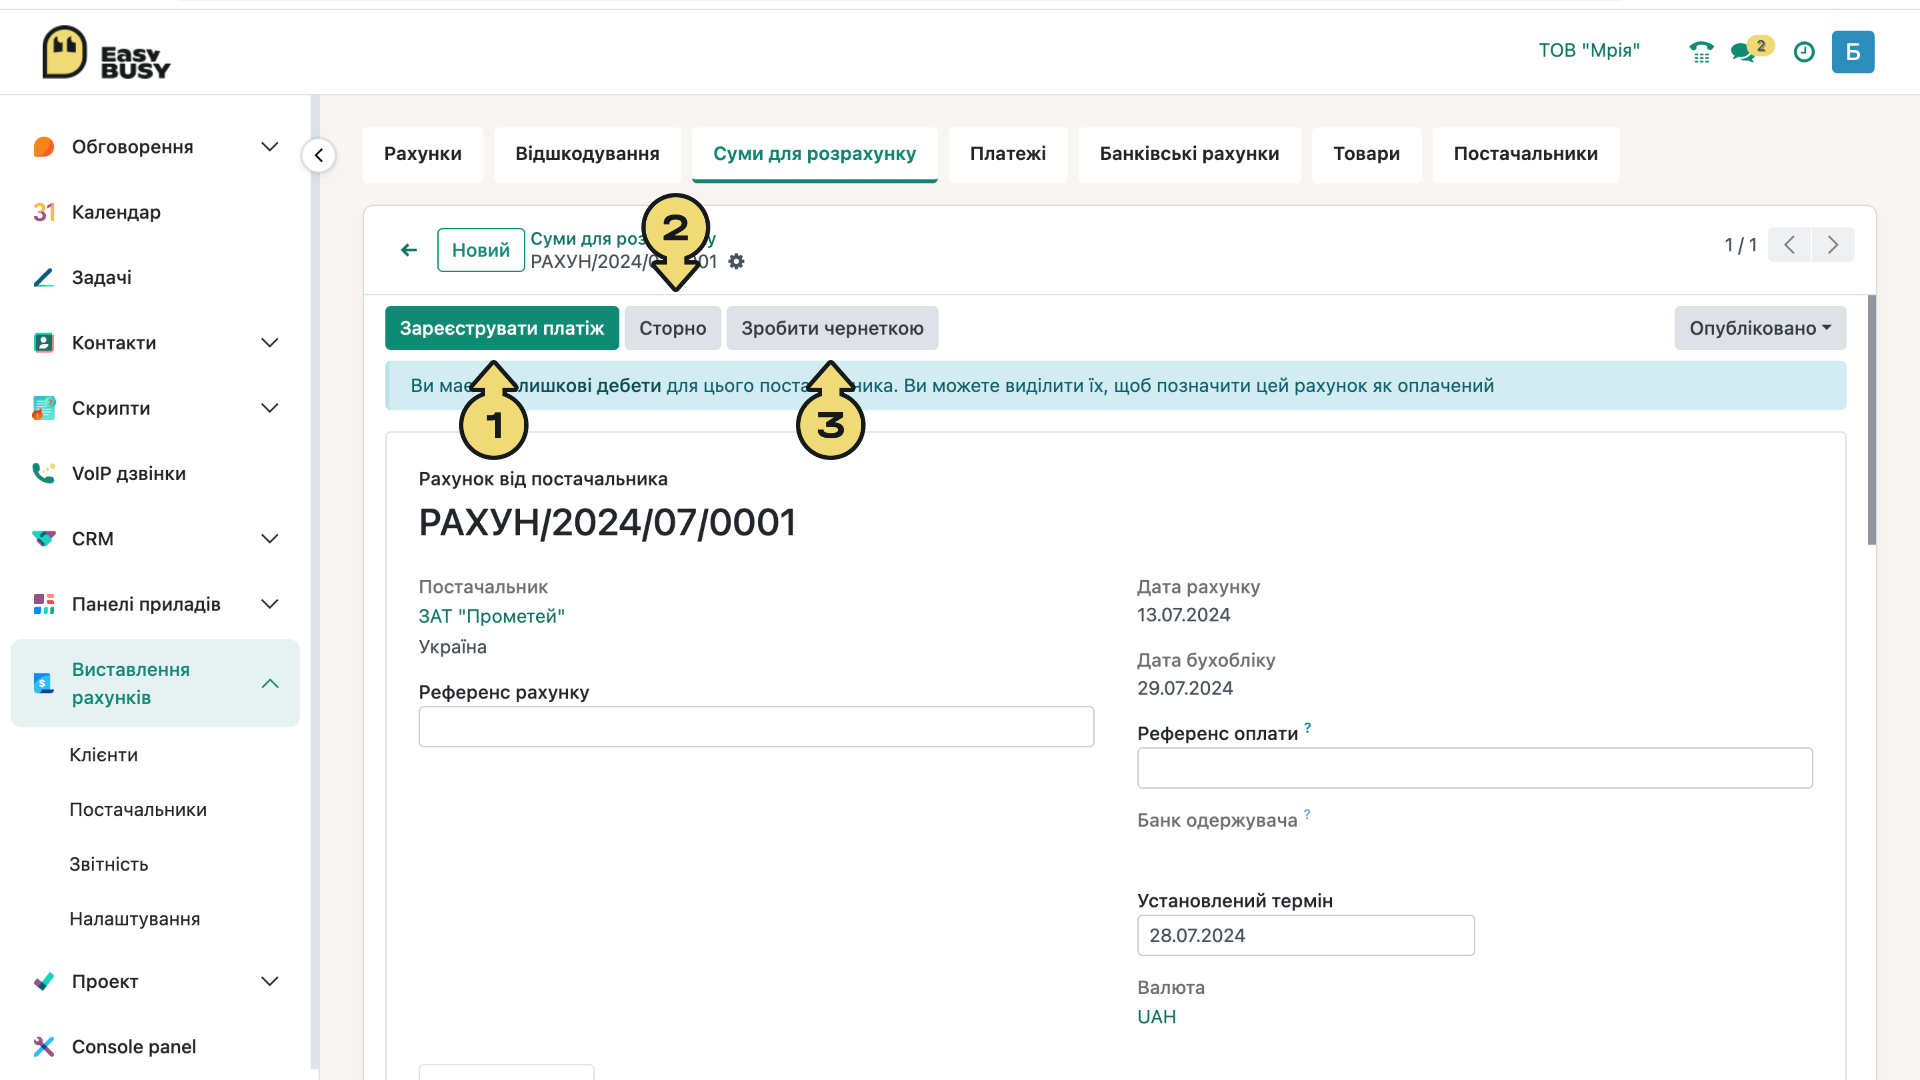Screen dimensions: 1920x1080
Task: Open the ЗАТ "Прометей" vendor link
Action: (x=492, y=617)
